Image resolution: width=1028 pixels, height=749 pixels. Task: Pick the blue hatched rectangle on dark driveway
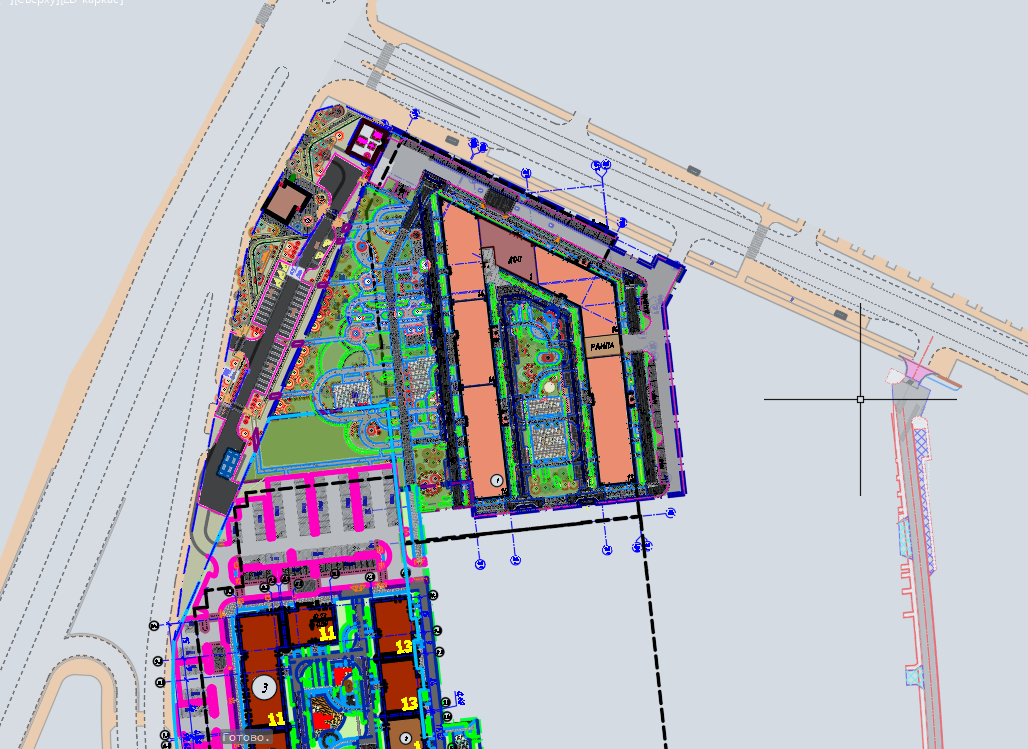(x=229, y=462)
